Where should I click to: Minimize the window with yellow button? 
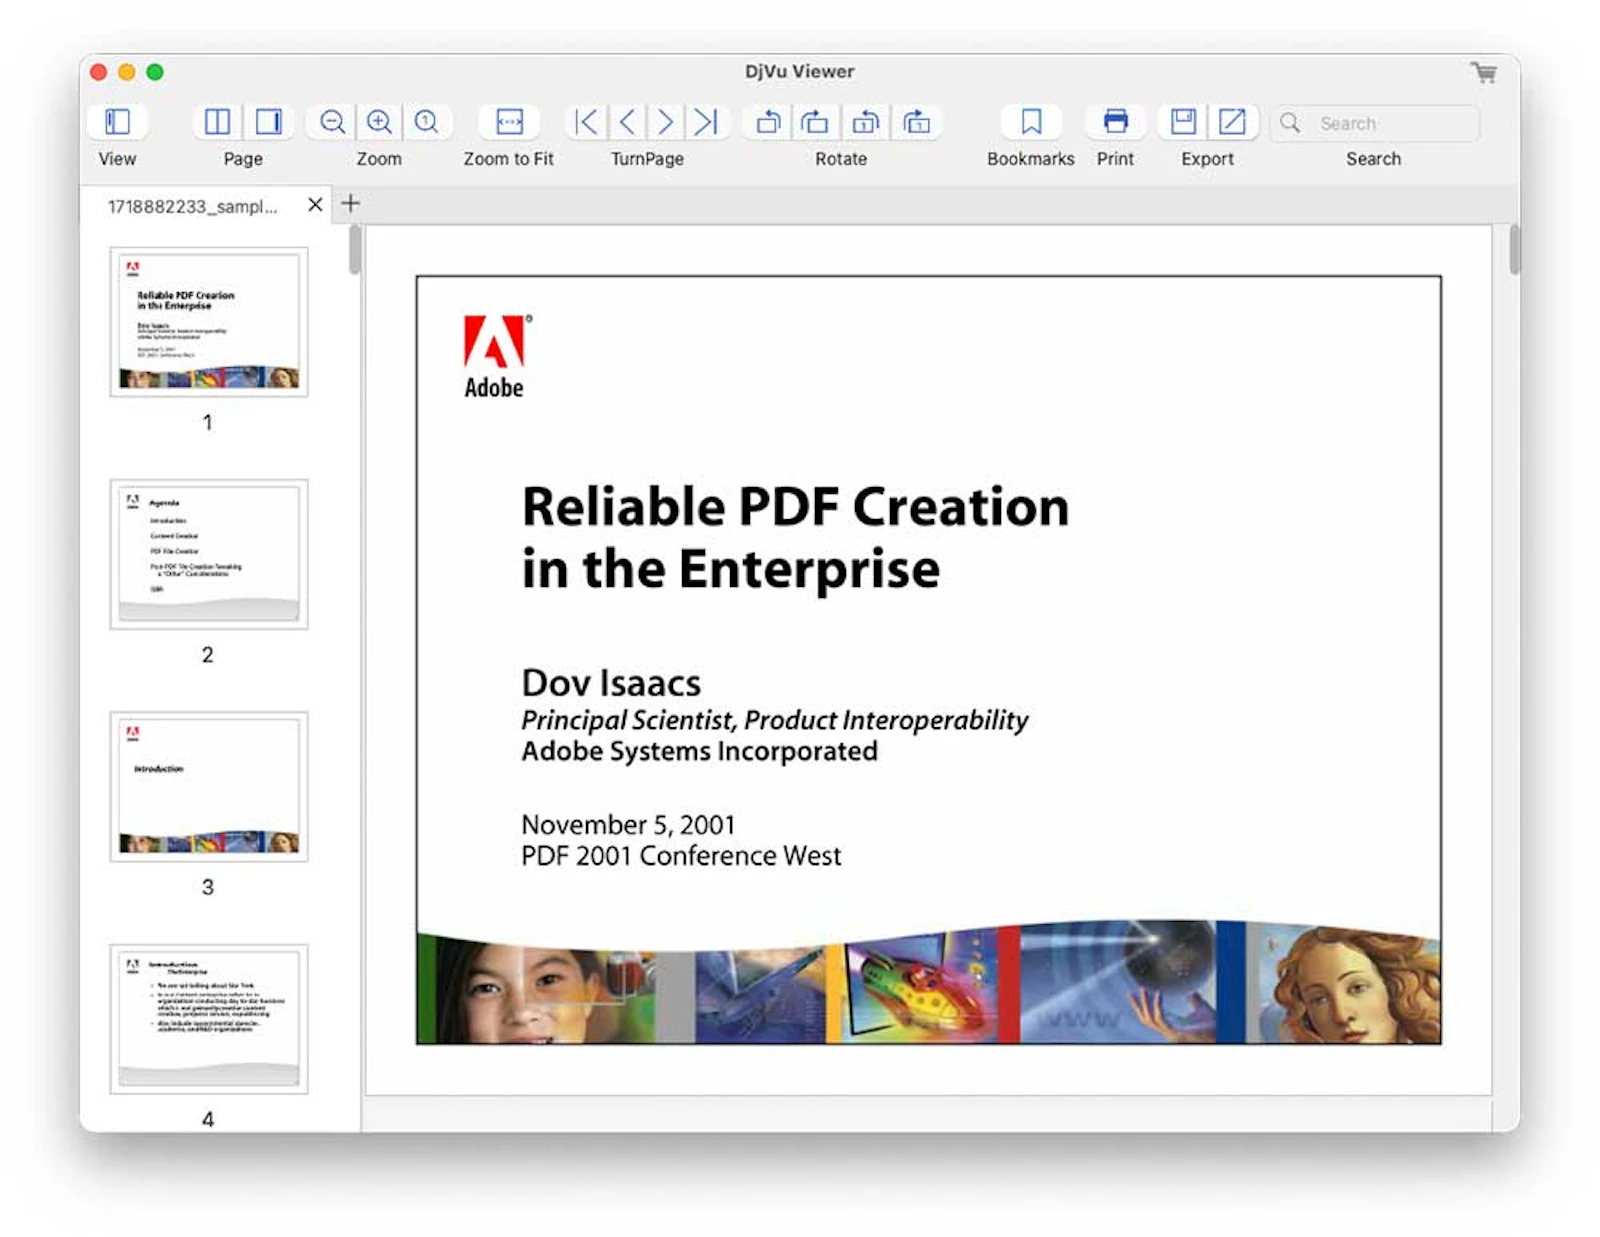(x=126, y=72)
